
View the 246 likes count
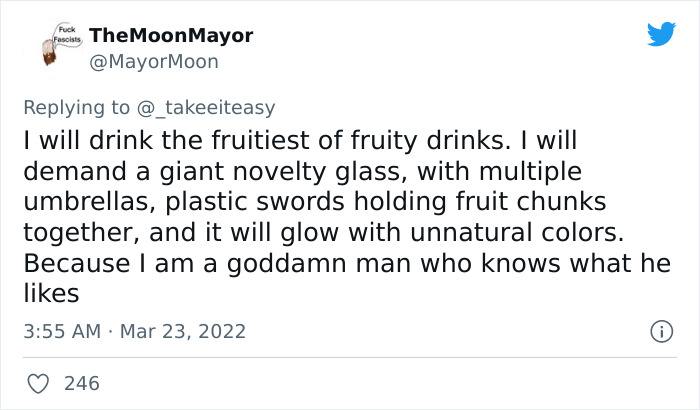[x=81, y=382]
